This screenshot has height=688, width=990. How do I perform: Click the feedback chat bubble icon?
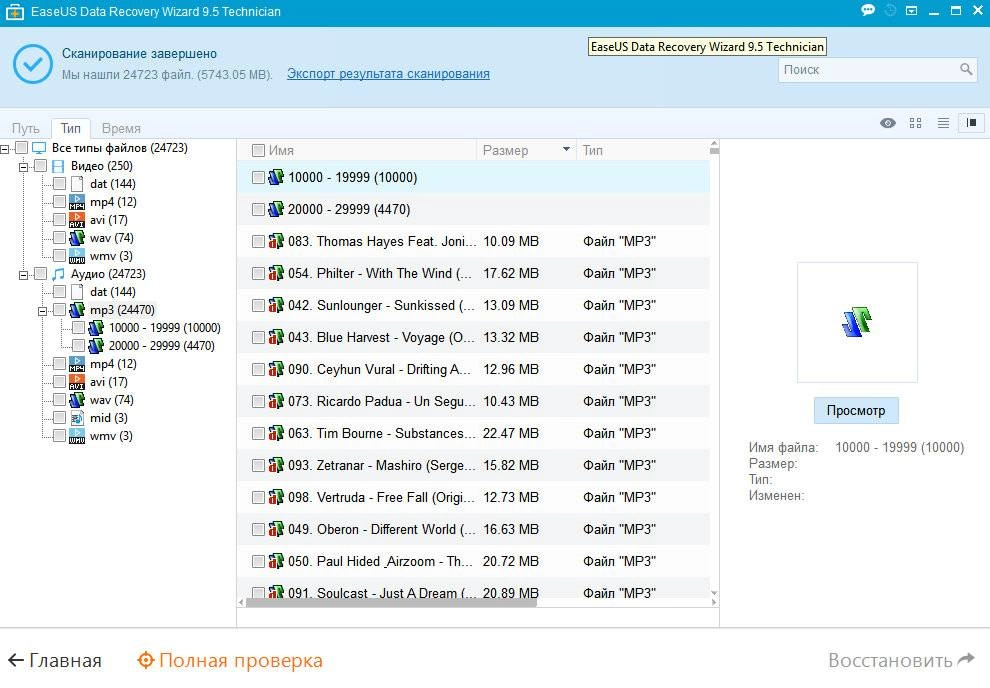coord(868,10)
